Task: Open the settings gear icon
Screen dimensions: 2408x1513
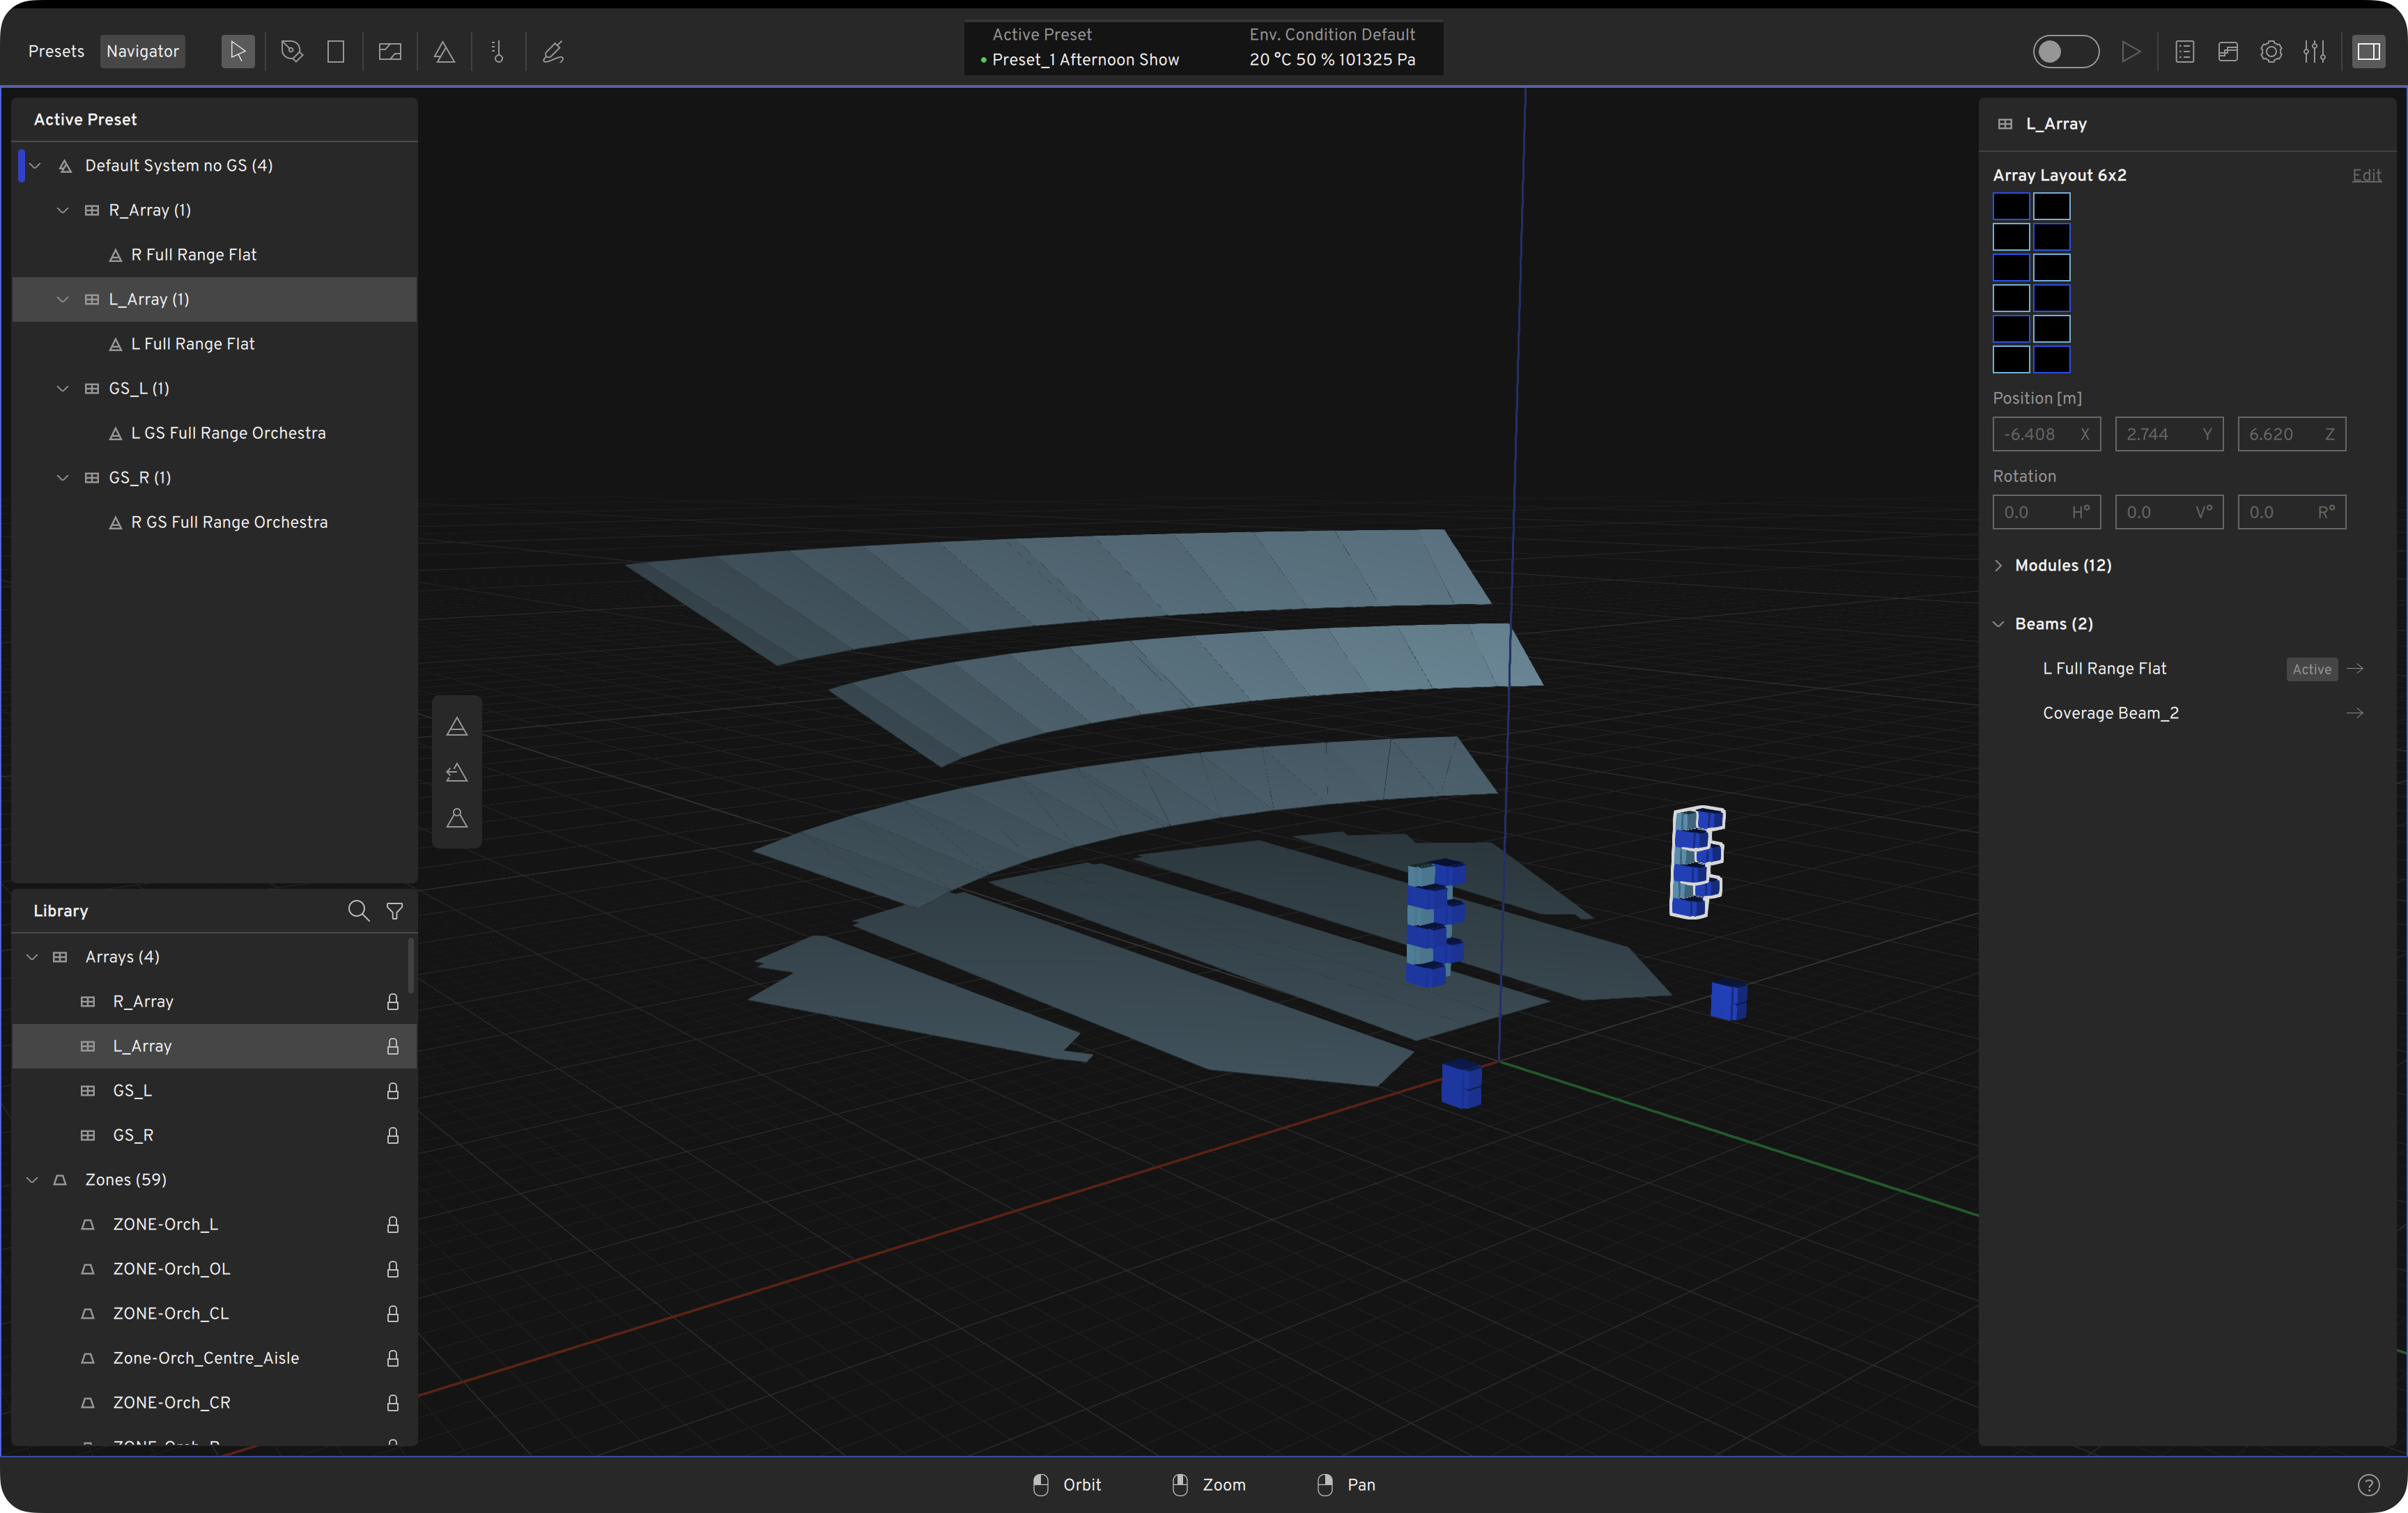Action: [2271, 51]
